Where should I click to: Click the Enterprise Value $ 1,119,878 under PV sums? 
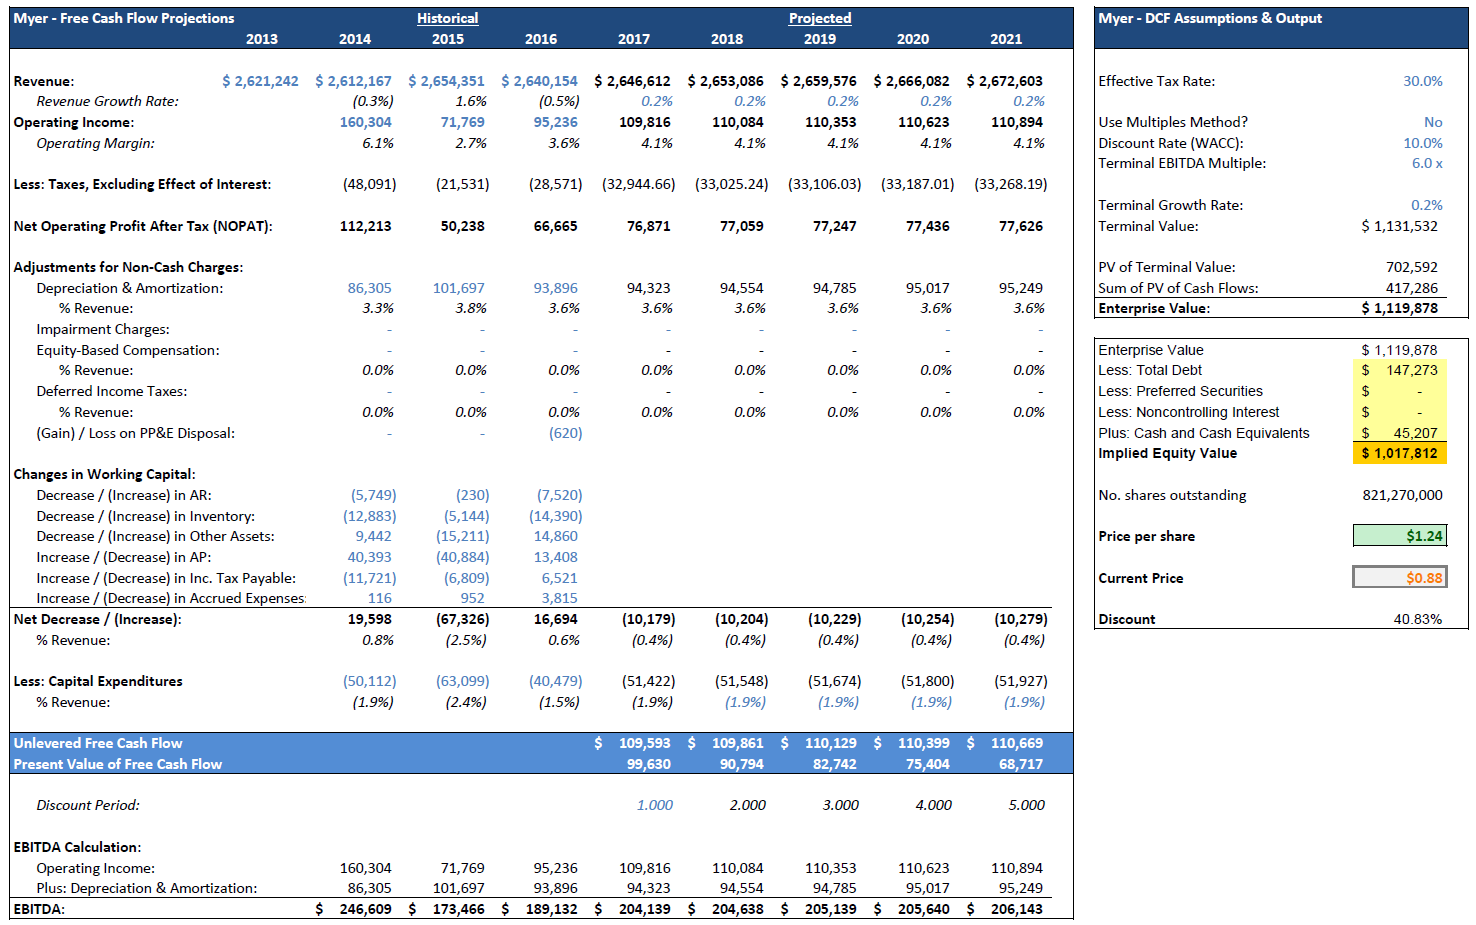pyautogui.click(x=1399, y=308)
